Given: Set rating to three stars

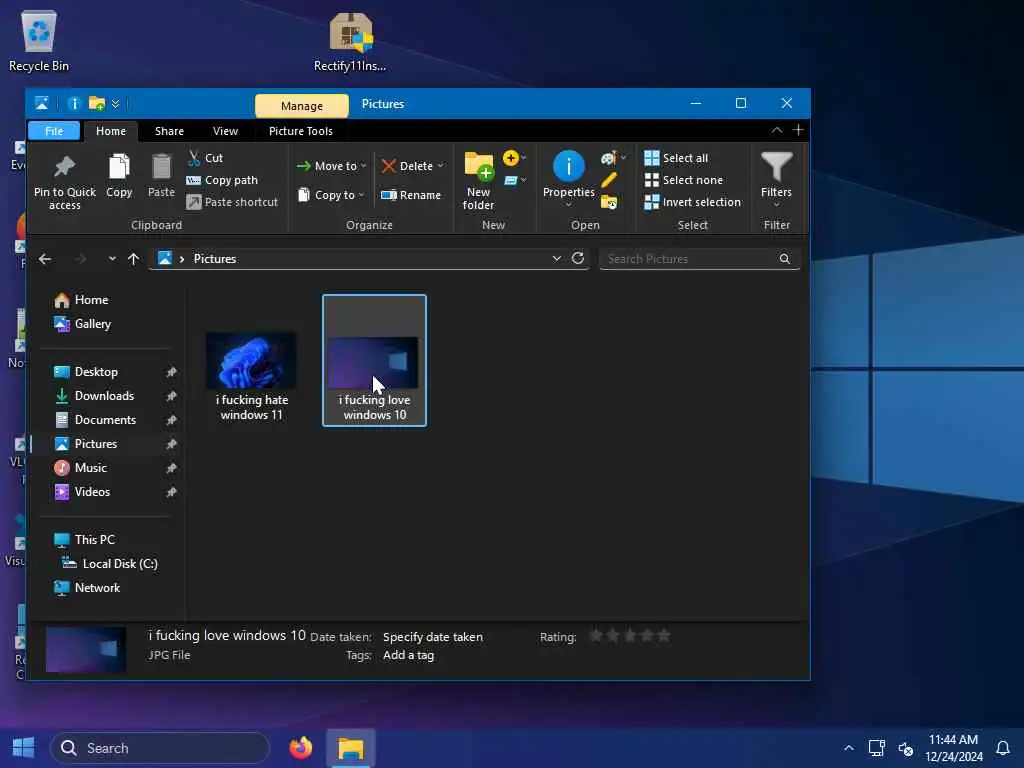Looking at the screenshot, I should tap(630, 635).
